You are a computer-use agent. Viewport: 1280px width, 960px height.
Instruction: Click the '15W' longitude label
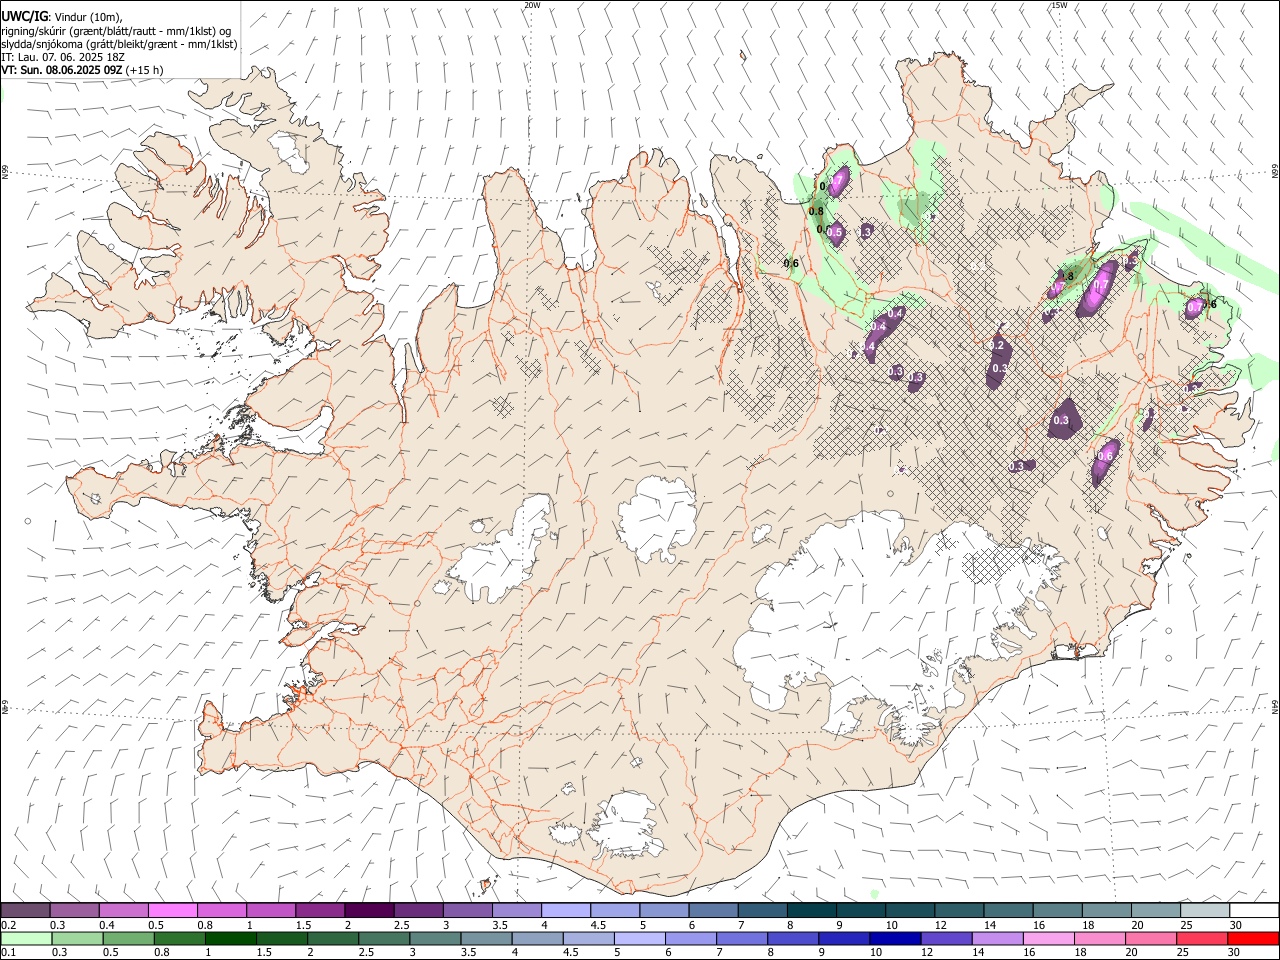coord(1059,5)
